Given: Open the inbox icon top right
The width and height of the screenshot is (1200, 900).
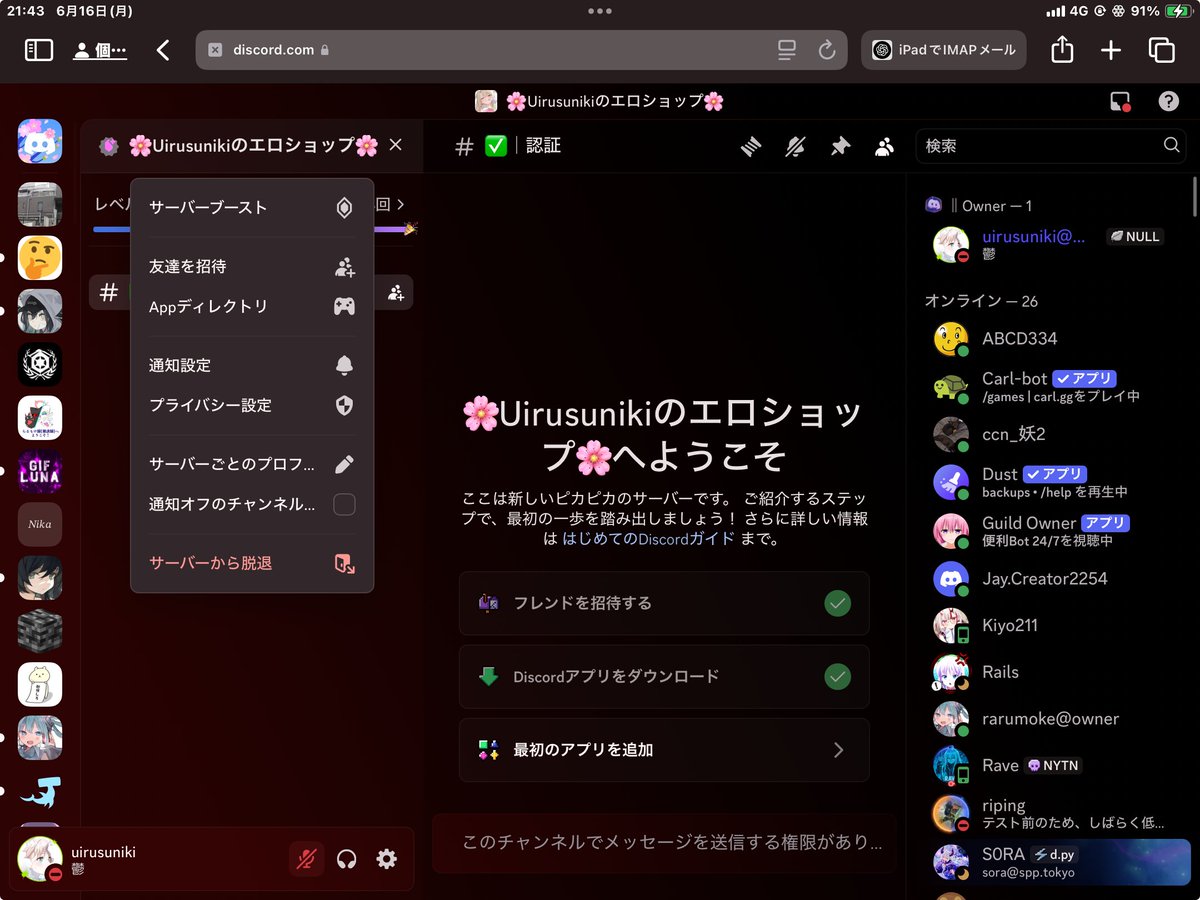Looking at the screenshot, I should pyautogui.click(x=1120, y=101).
